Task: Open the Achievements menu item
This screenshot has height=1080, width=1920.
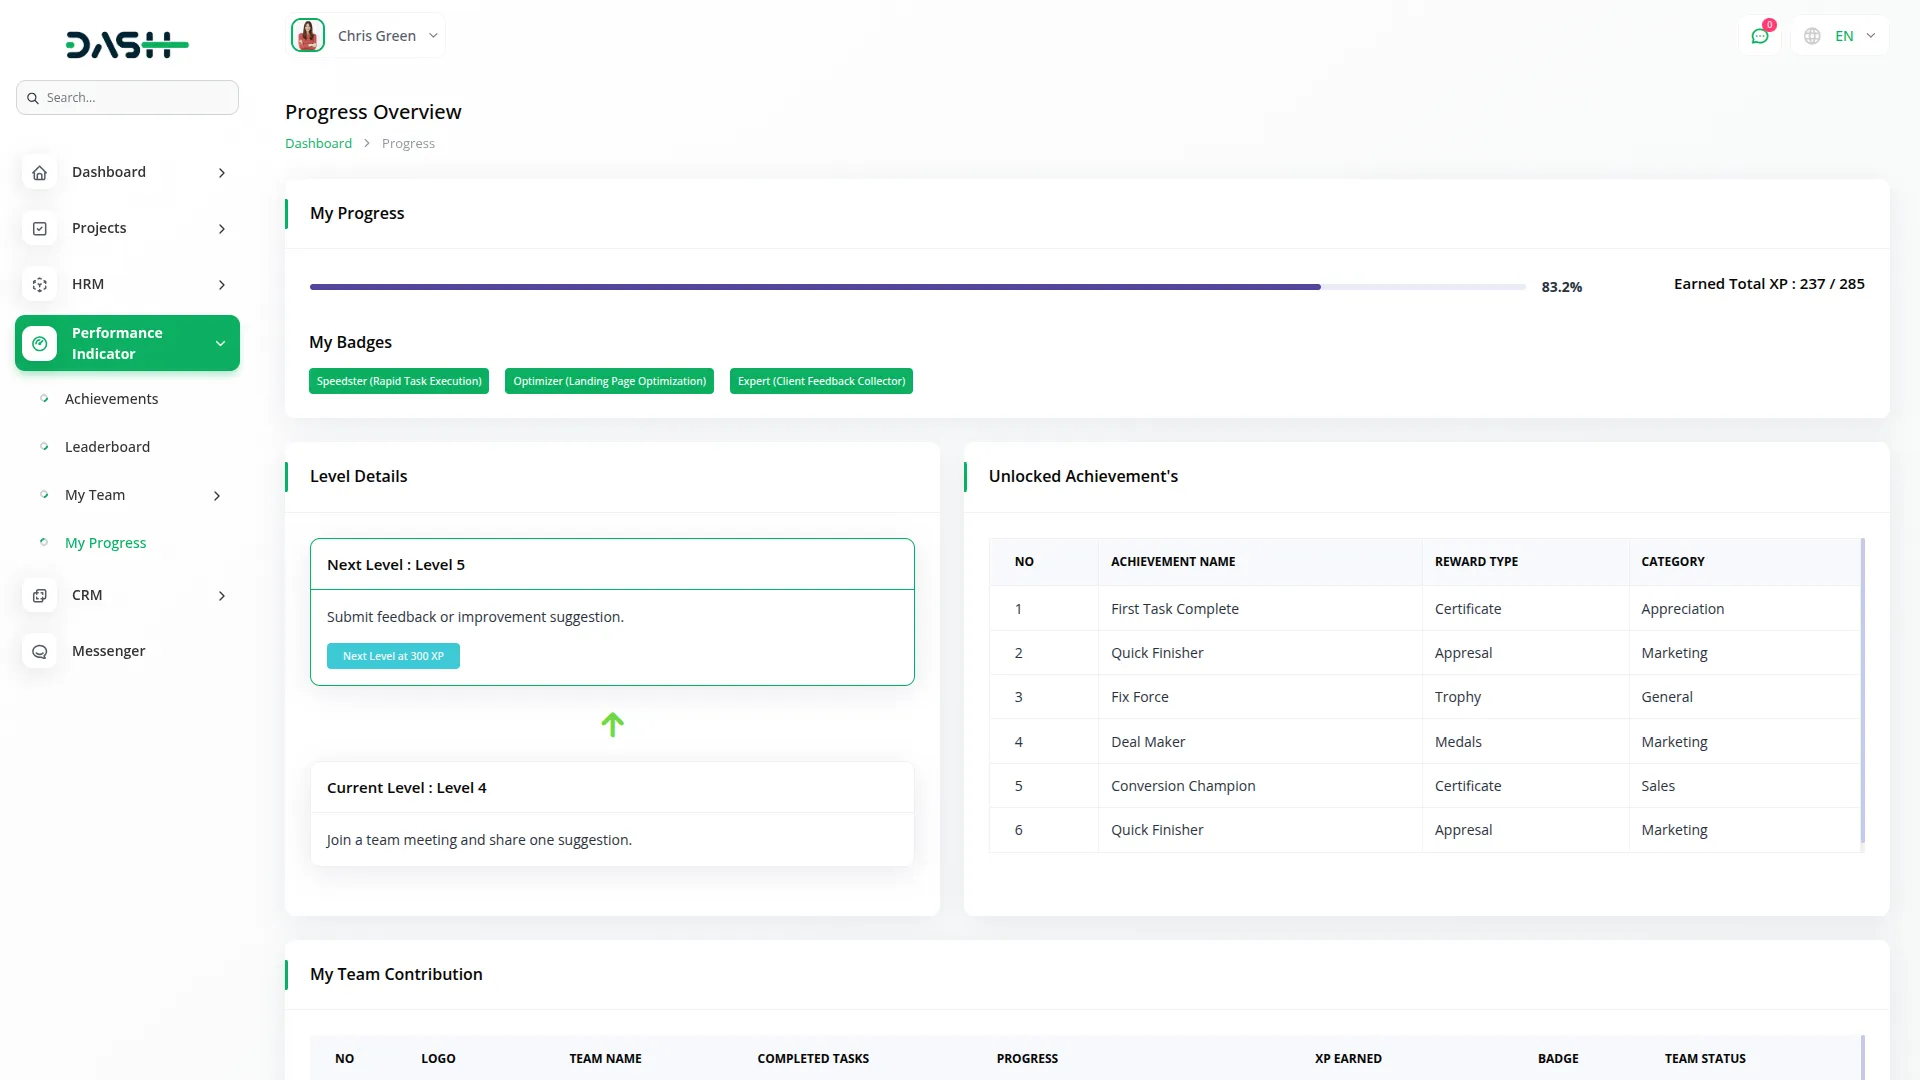Action: (x=111, y=399)
